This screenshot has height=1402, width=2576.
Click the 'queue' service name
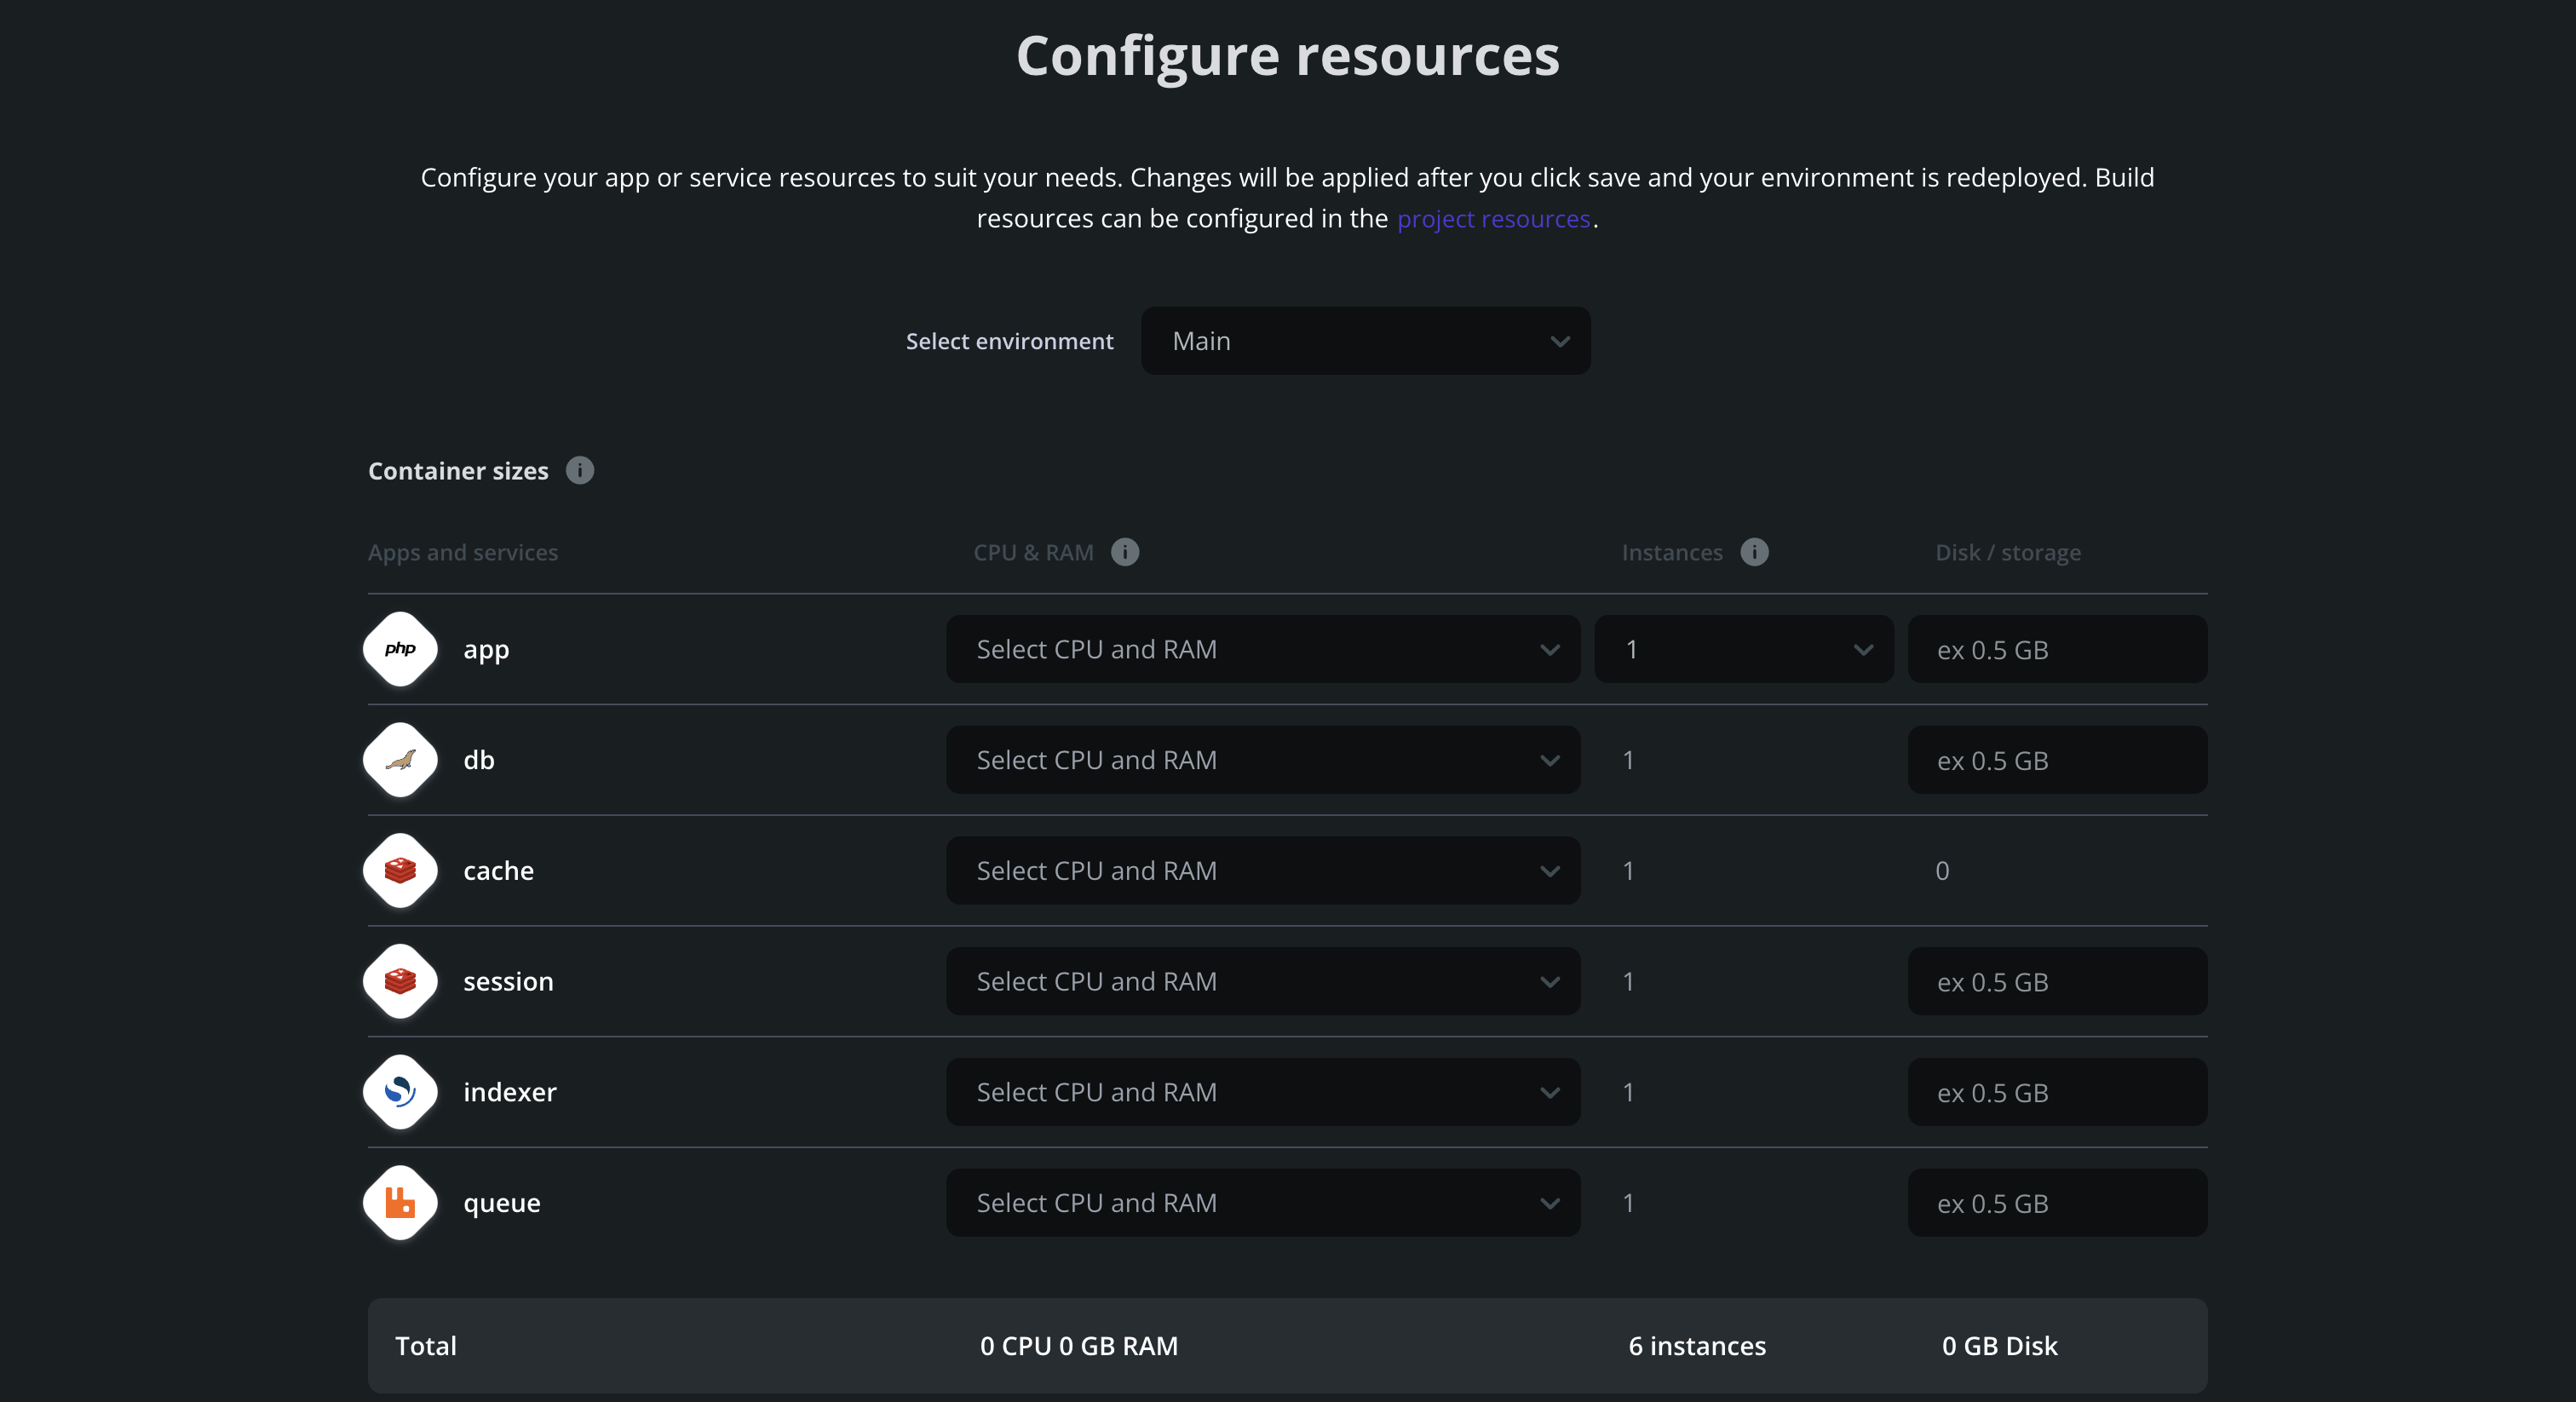[502, 1203]
